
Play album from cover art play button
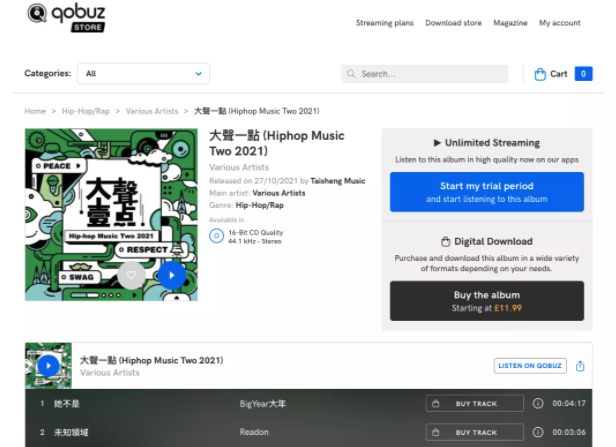point(171,274)
